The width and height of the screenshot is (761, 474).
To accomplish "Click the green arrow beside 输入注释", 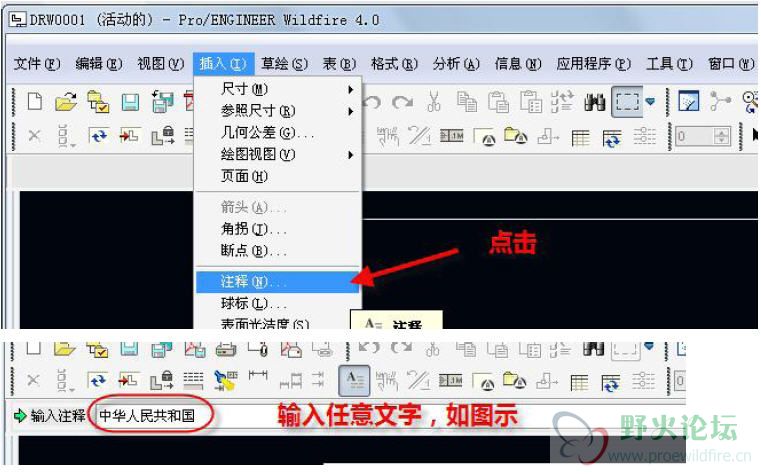I will pos(20,416).
